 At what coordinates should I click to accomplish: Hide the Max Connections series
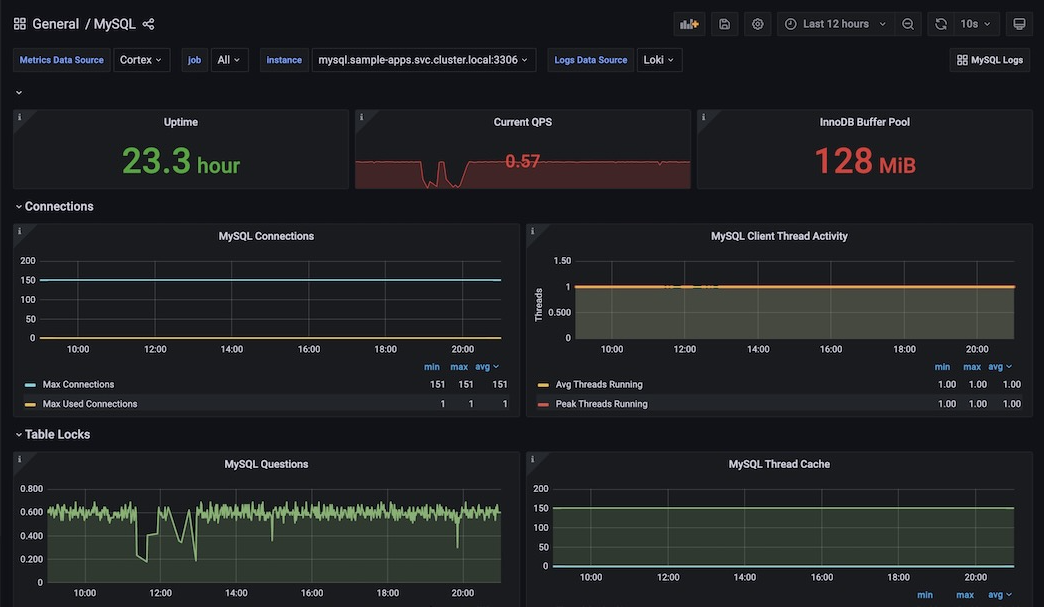point(80,384)
